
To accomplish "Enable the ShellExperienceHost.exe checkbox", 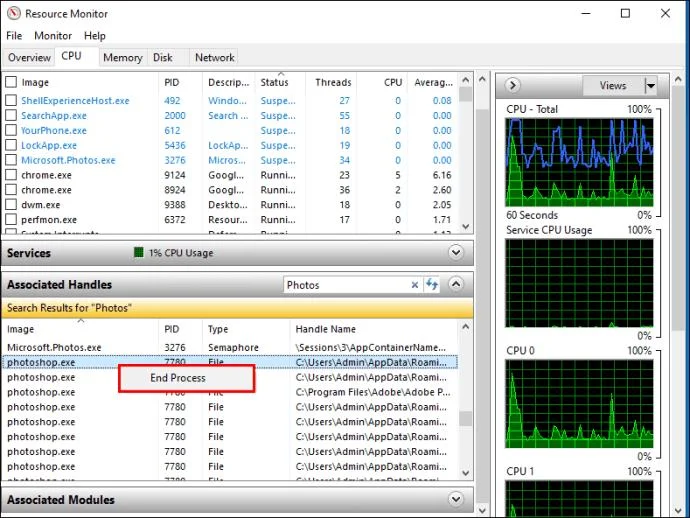I will [x=11, y=100].
